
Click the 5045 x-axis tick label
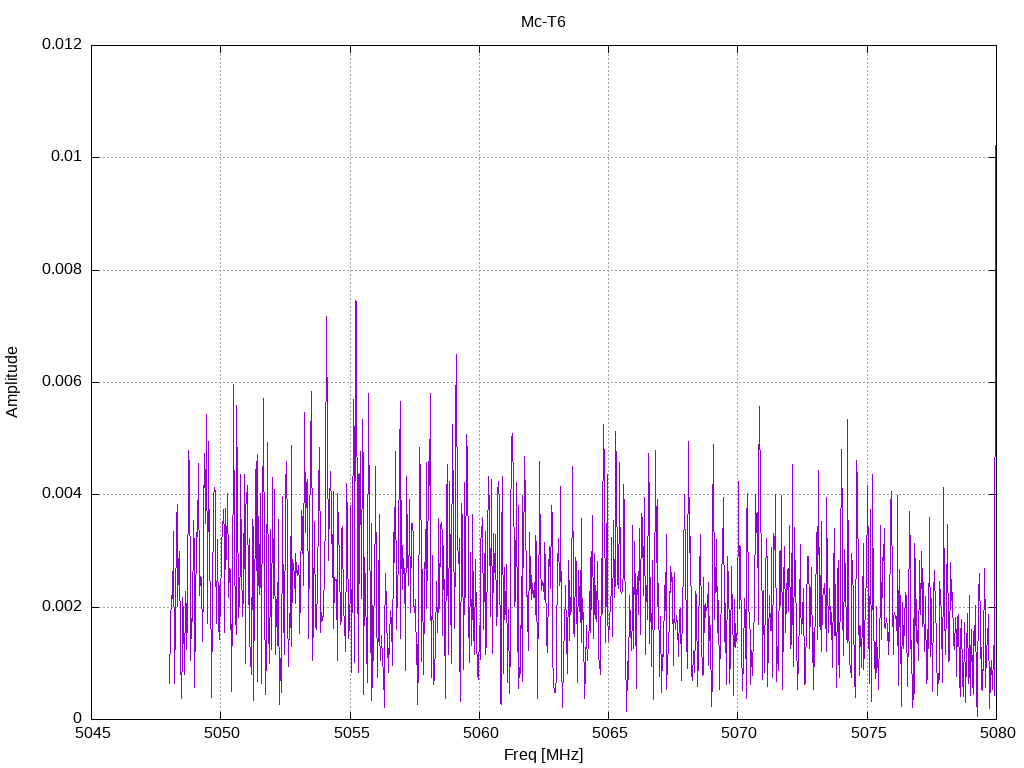93,733
